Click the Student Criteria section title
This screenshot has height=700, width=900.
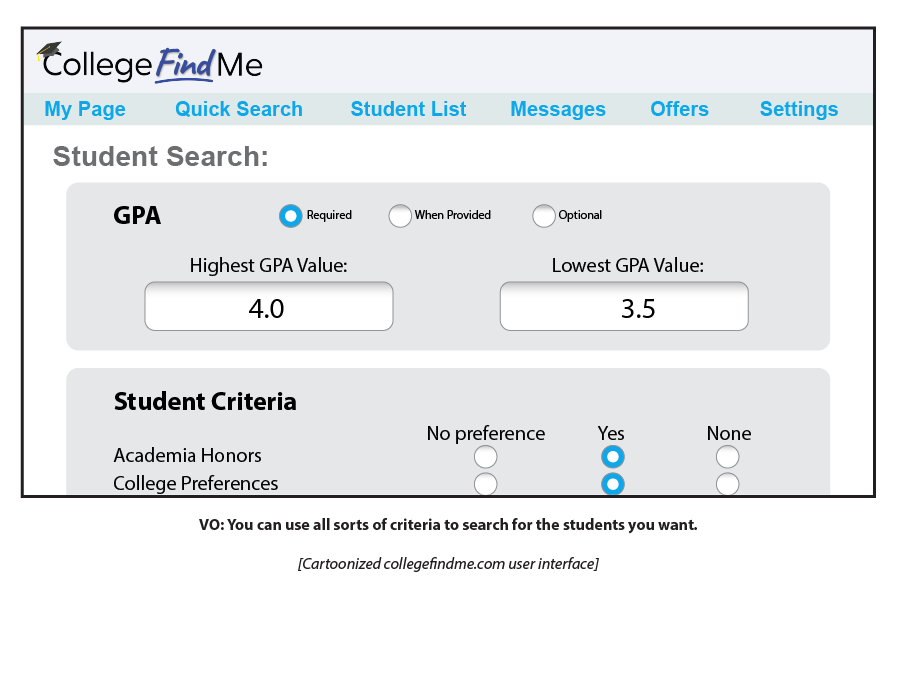205,402
